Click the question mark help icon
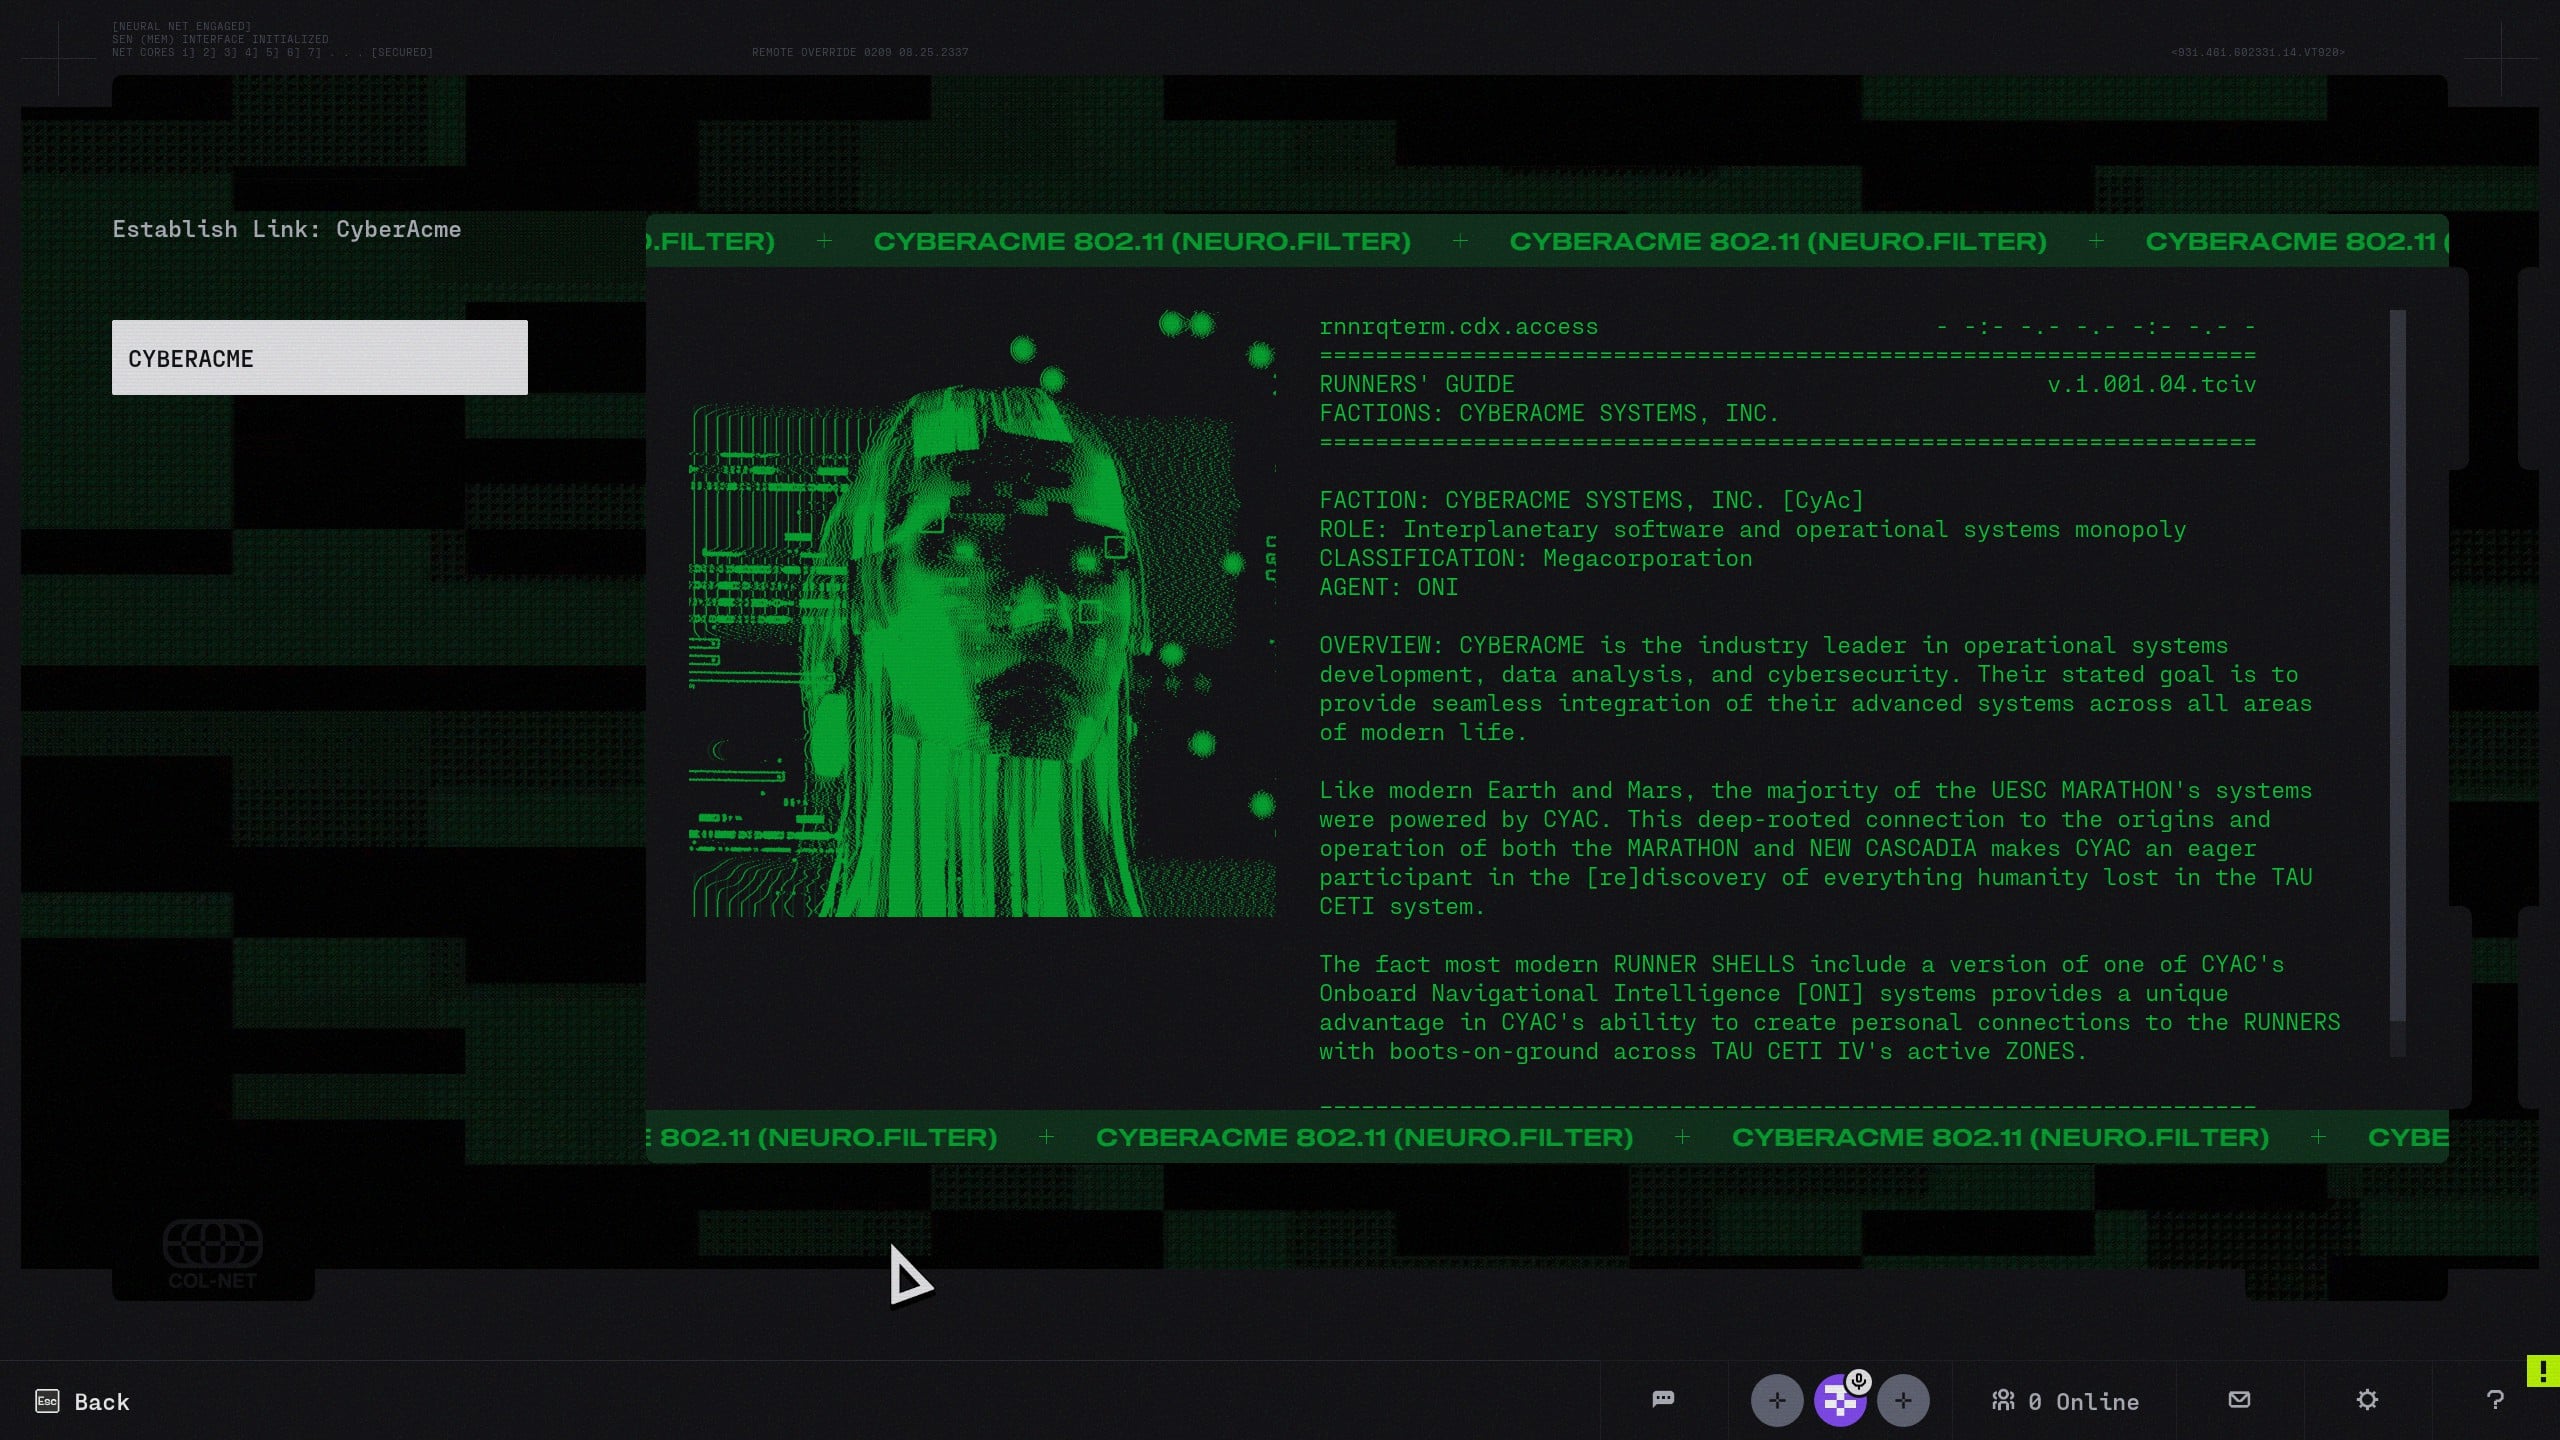Image resolution: width=2560 pixels, height=1440 pixels. click(x=2494, y=1399)
